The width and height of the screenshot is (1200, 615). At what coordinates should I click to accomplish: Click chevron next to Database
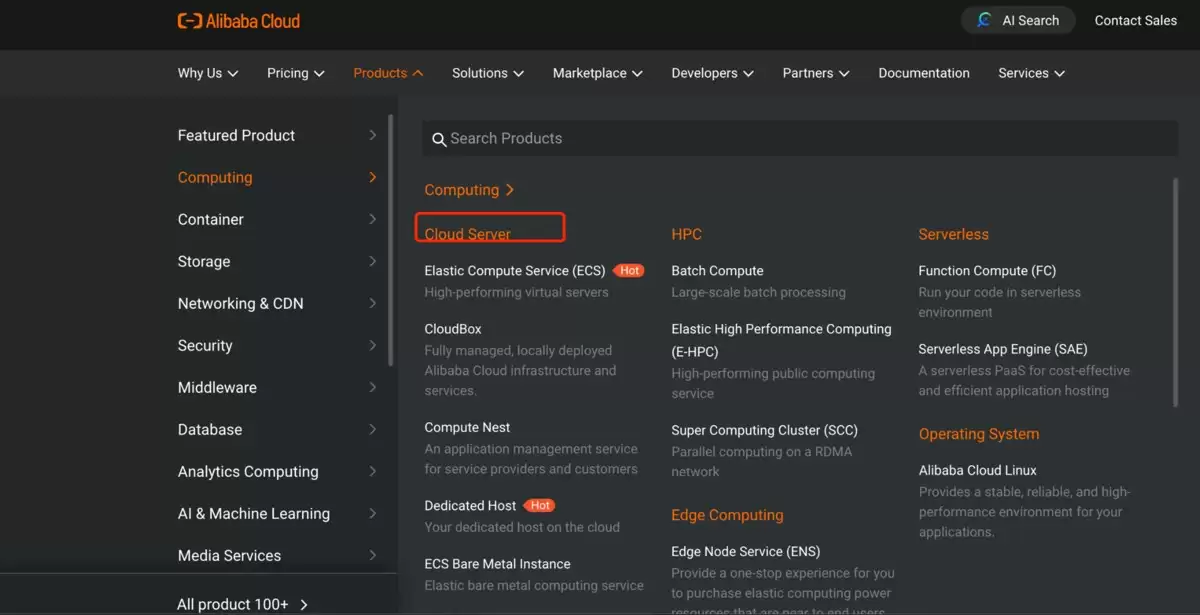point(373,429)
